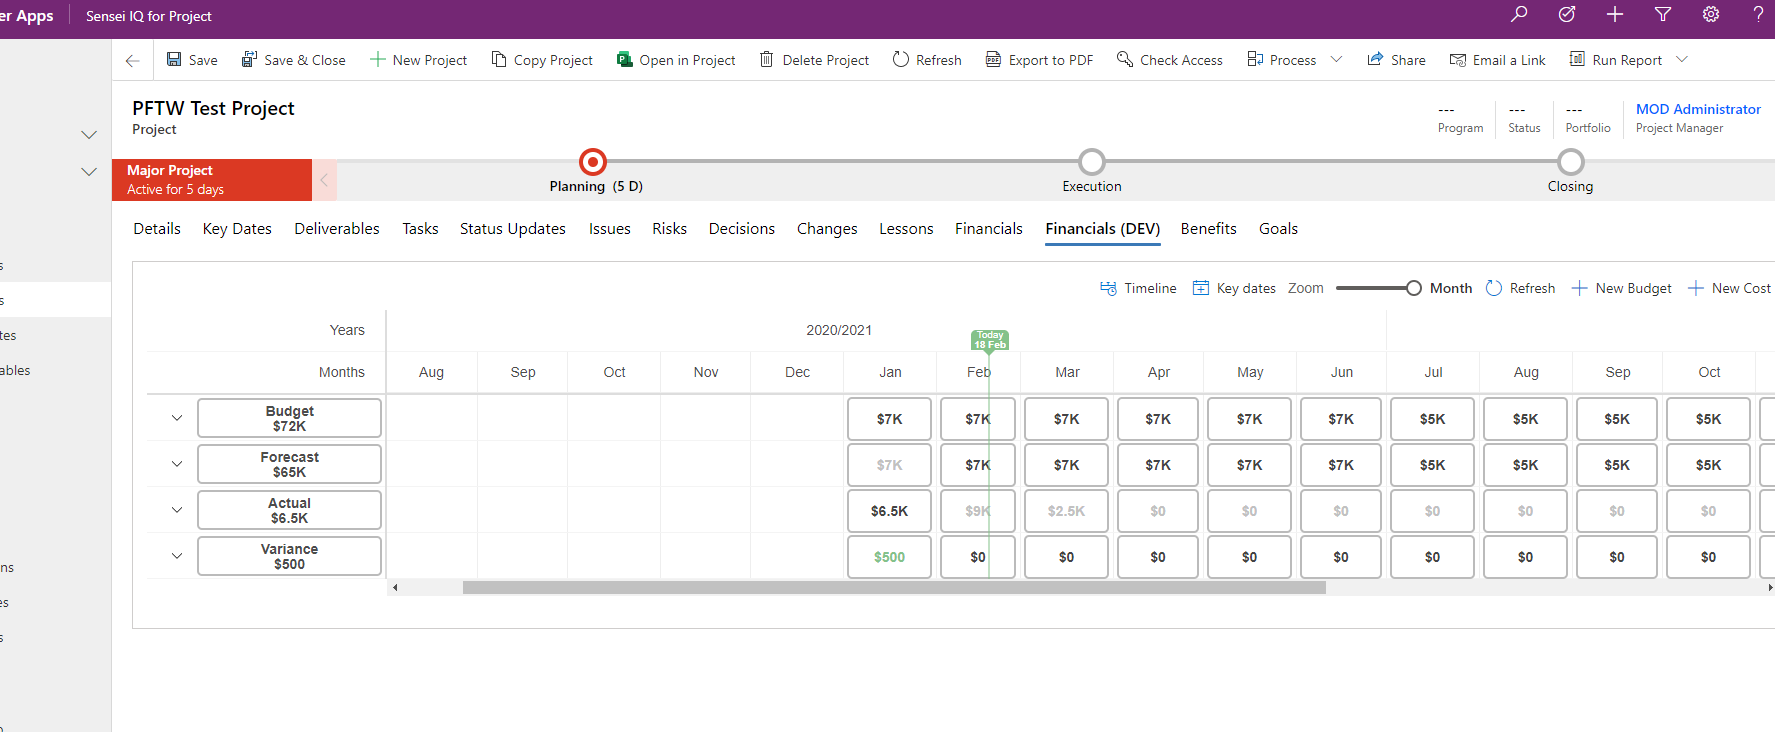1775x732 pixels.
Task: Toggle the Timeline view option
Action: point(1138,288)
